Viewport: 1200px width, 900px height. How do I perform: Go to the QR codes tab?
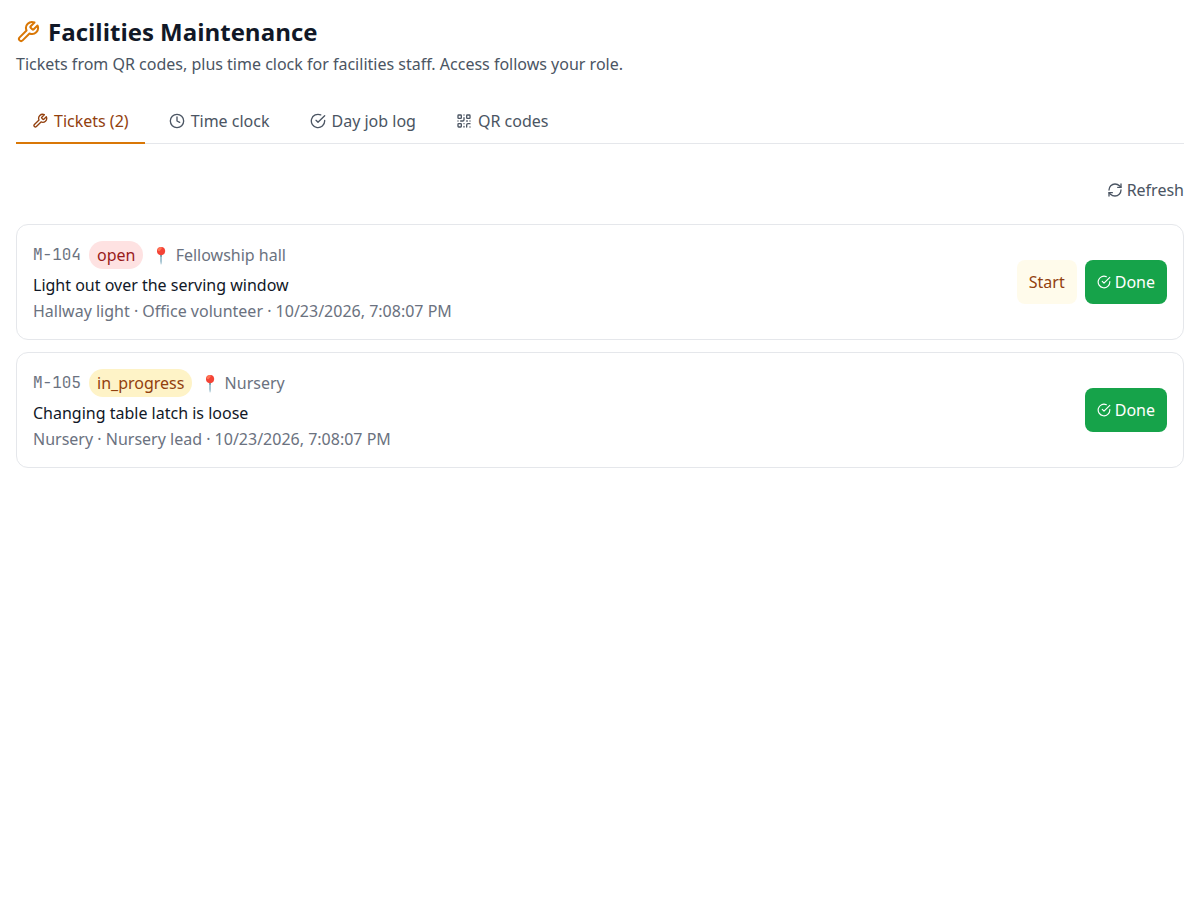click(x=502, y=121)
